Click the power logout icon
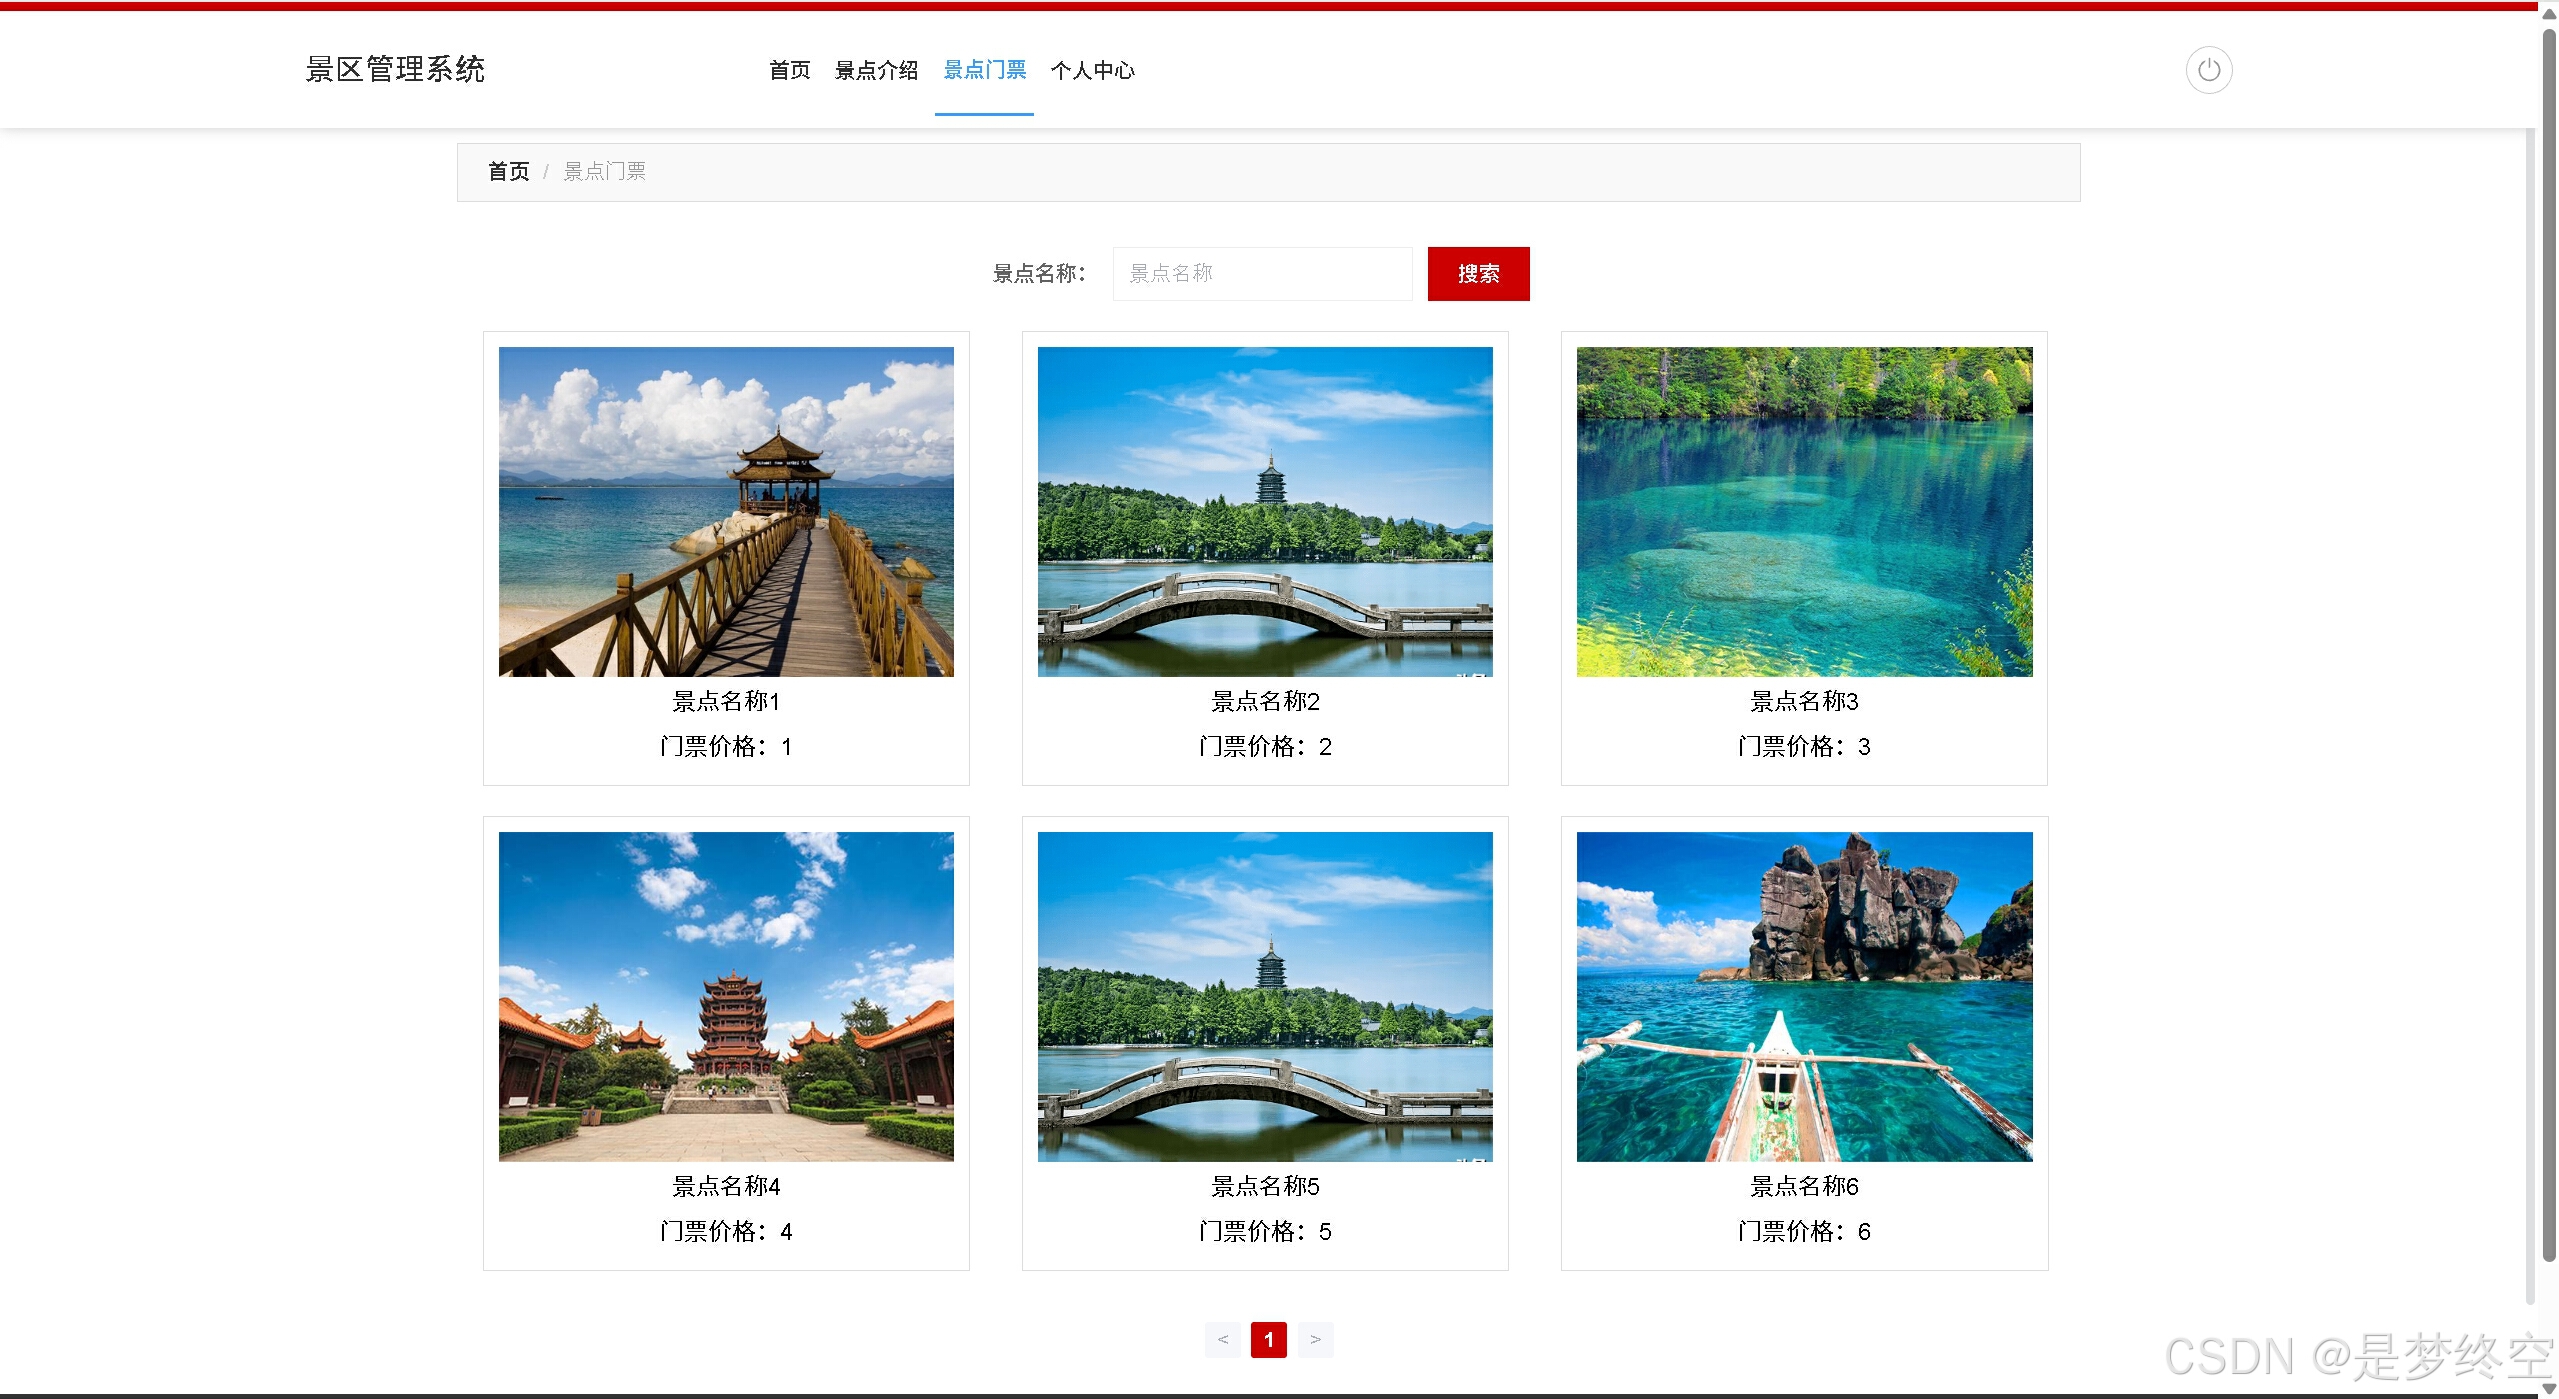The width and height of the screenshot is (2559, 1399). pos(2208,70)
